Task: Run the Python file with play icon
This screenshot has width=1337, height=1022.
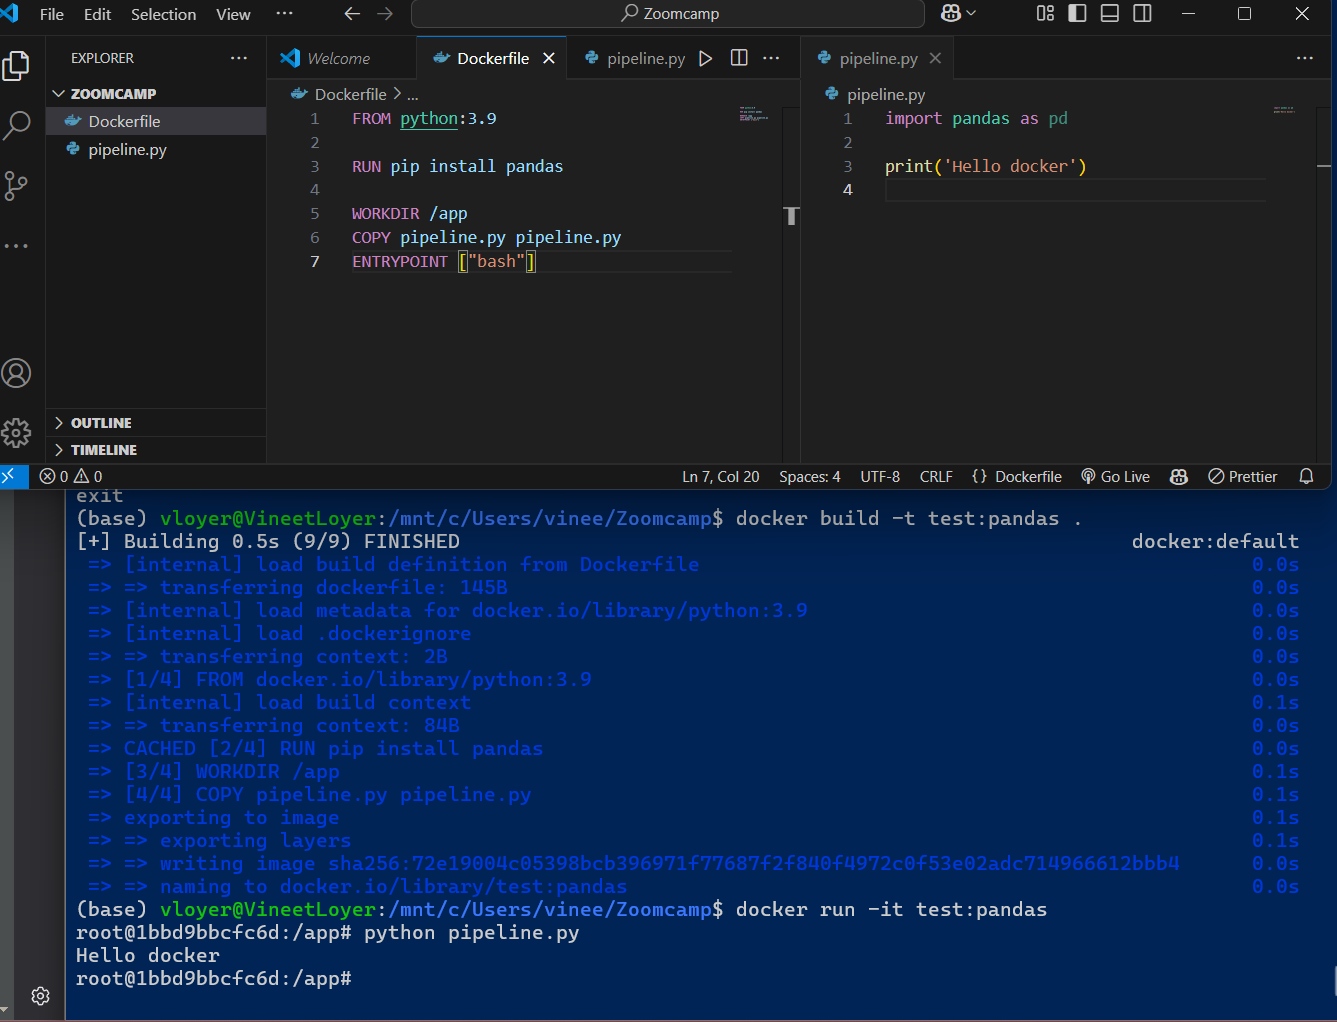Action: [706, 58]
